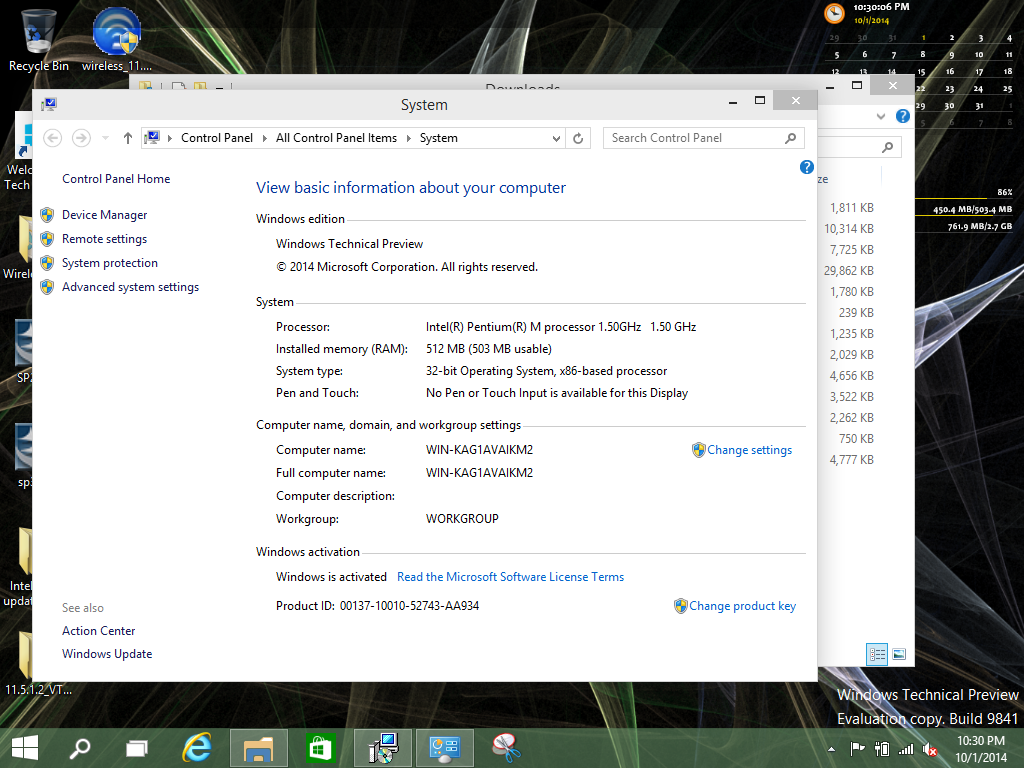This screenshot has height=768, width=1024.
Task: Click the 761.9 MB/2.7 GB usage meter
Action: pos(980,227)
